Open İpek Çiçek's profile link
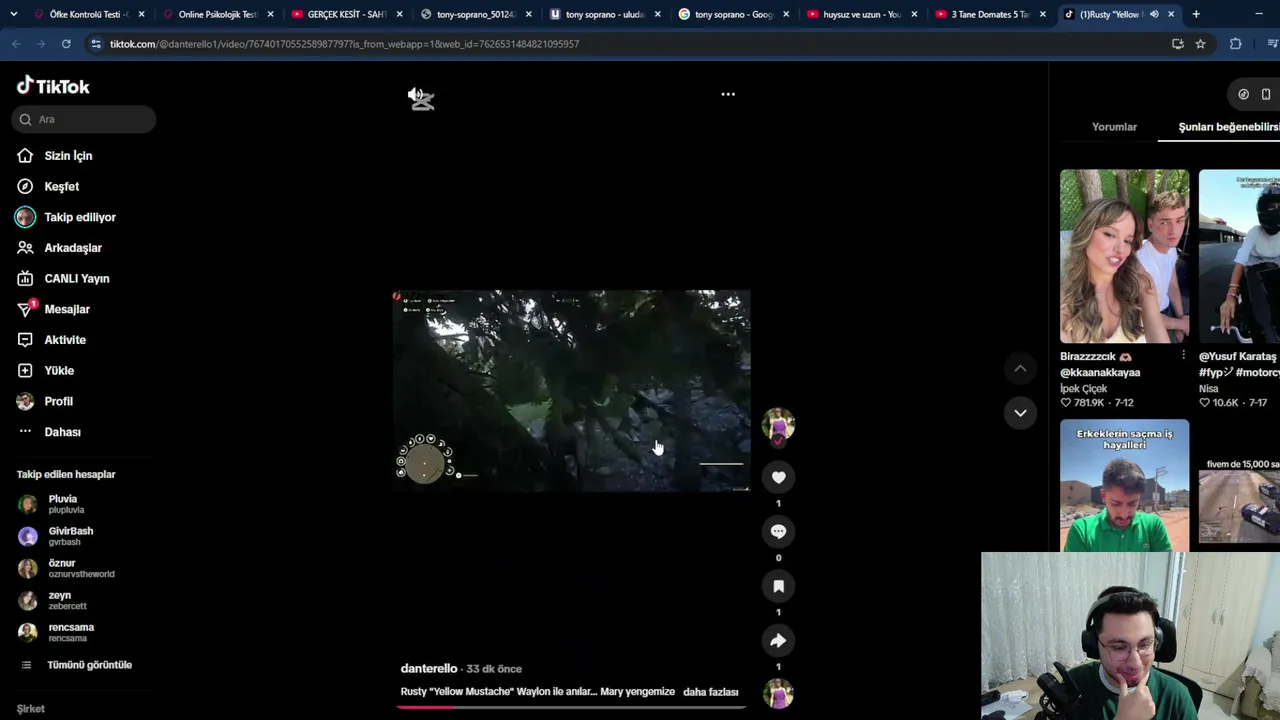This screenshot has width=1280, height=720. point(1084,389)
